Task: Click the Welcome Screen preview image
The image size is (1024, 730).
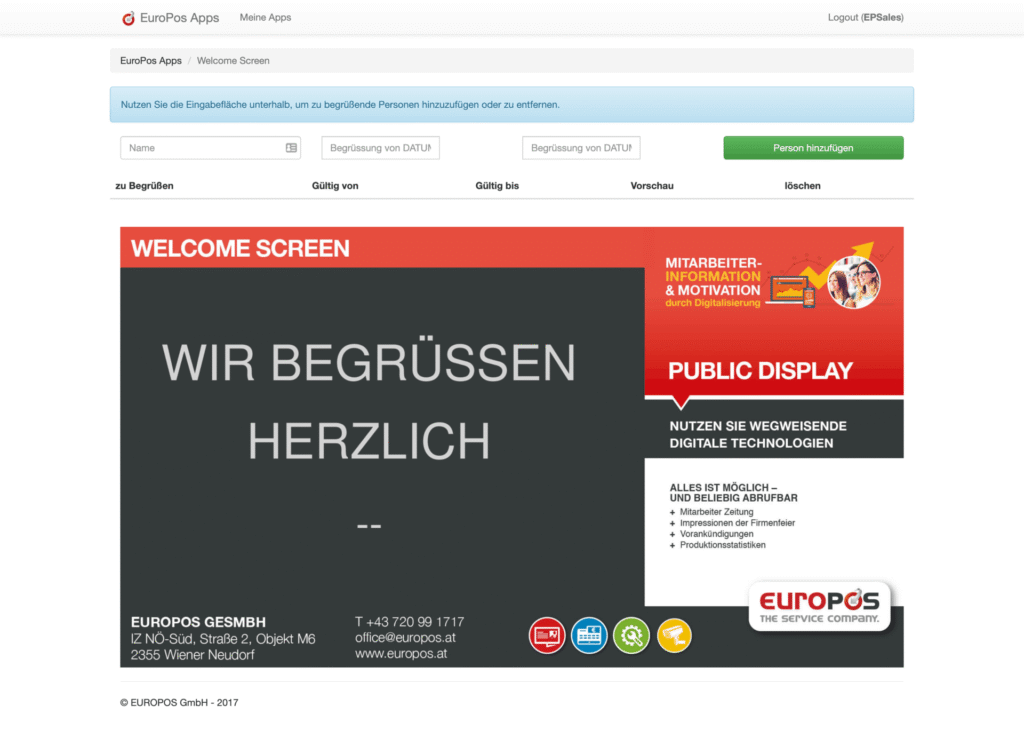Action: pos(512,447)
